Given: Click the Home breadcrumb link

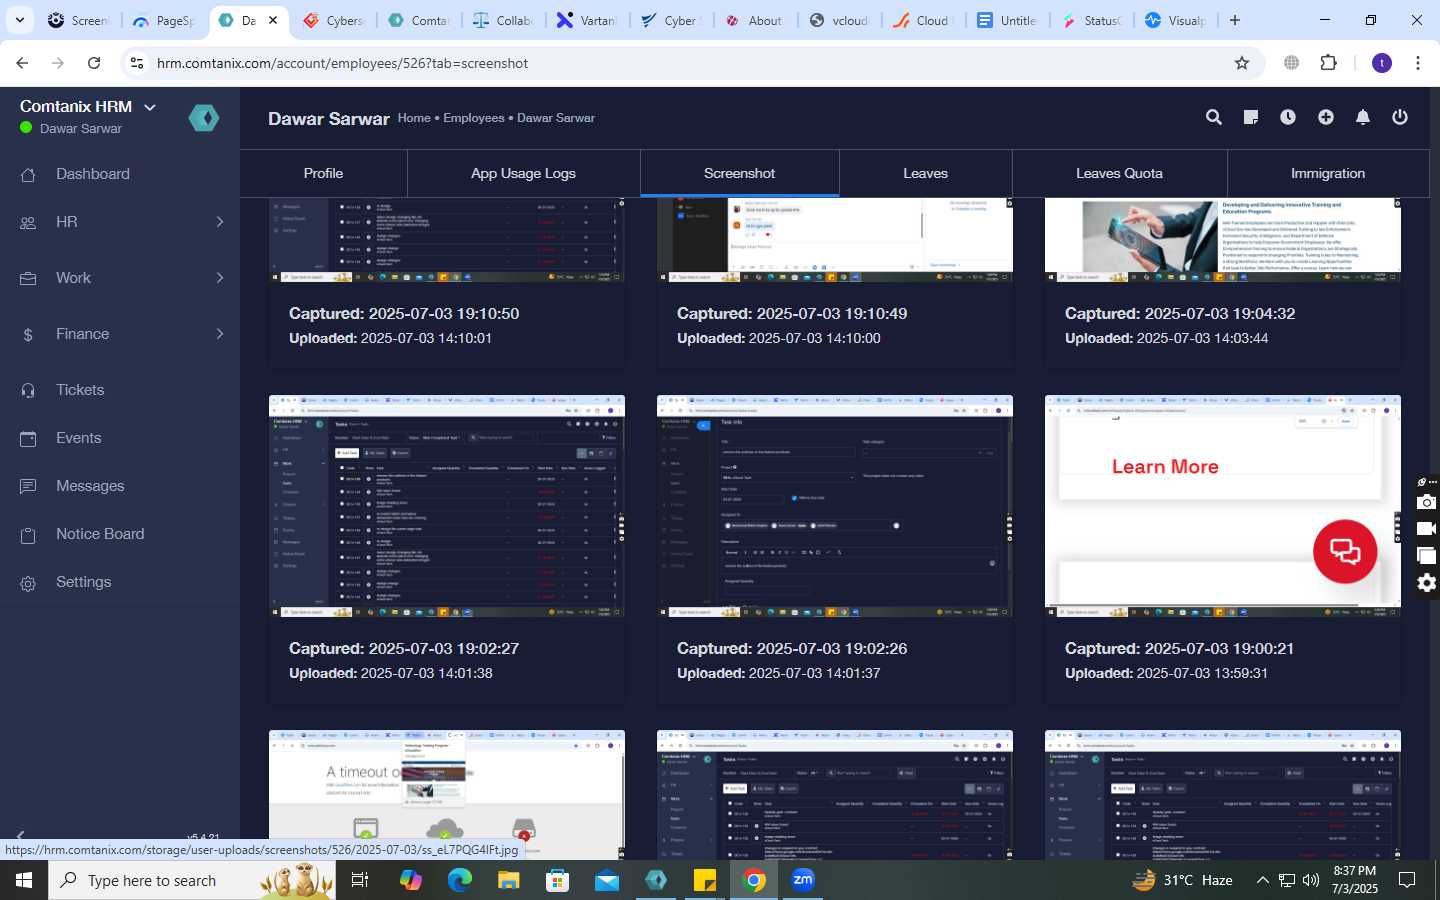Looking at the screenshot, I should pos(414,118).
